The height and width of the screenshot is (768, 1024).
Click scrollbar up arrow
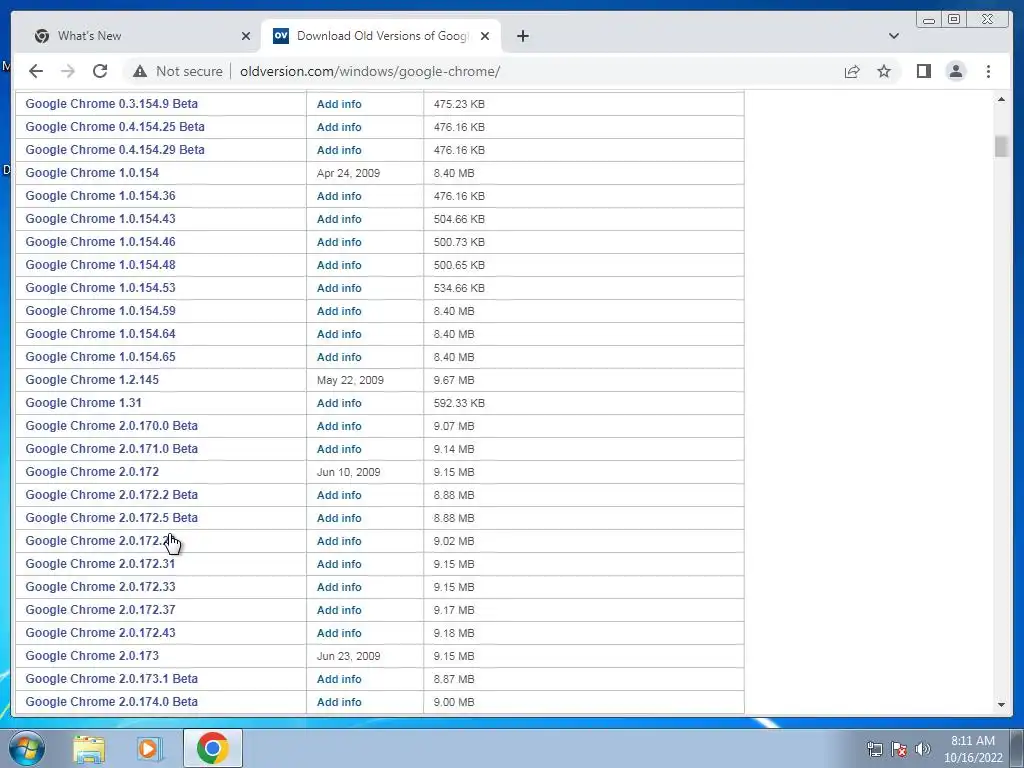tap(1001, 99)
